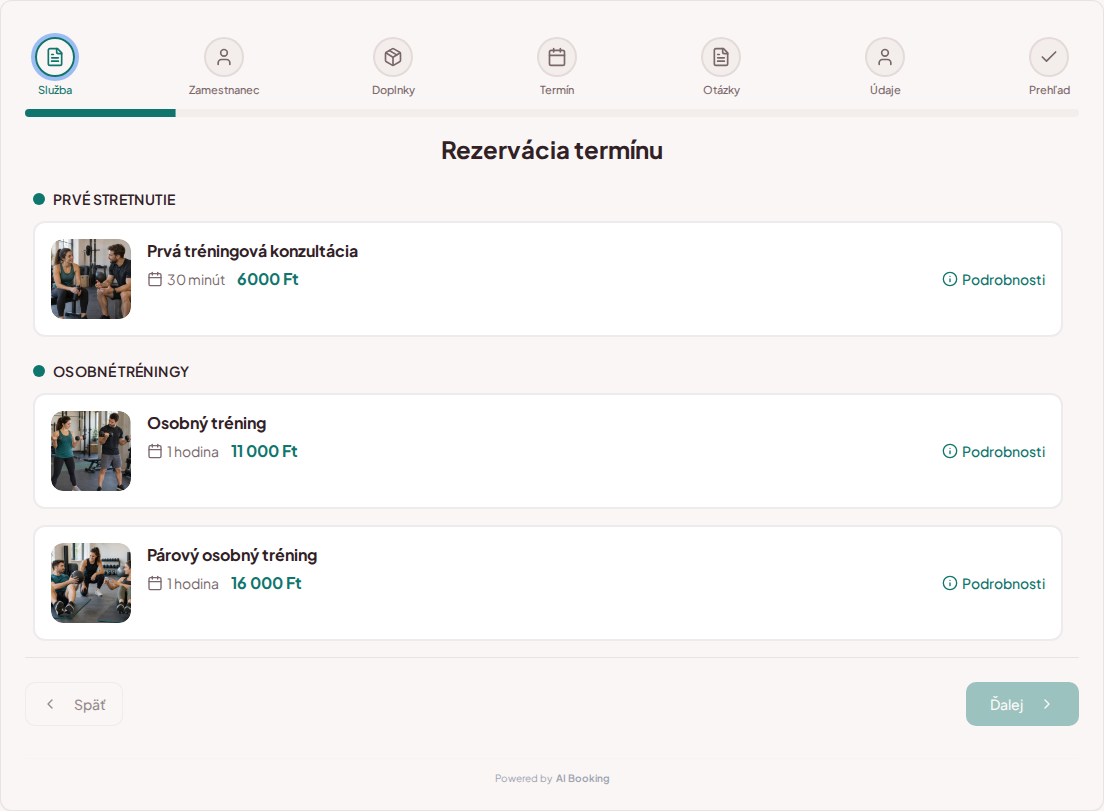Choose the Osobný tréning service title
Image resolution: width=1104 pixels, height=811 pixels.
[206, 423]
